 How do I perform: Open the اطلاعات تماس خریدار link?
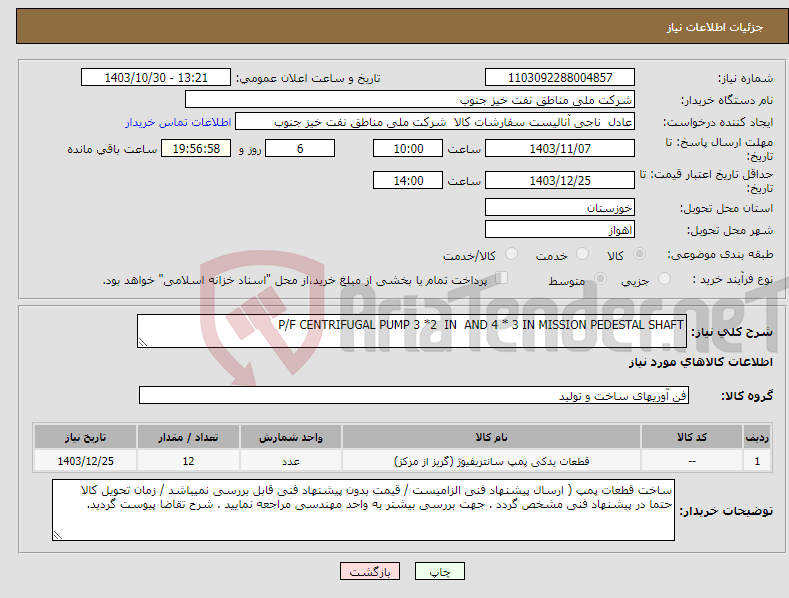(x=178, y=122)
